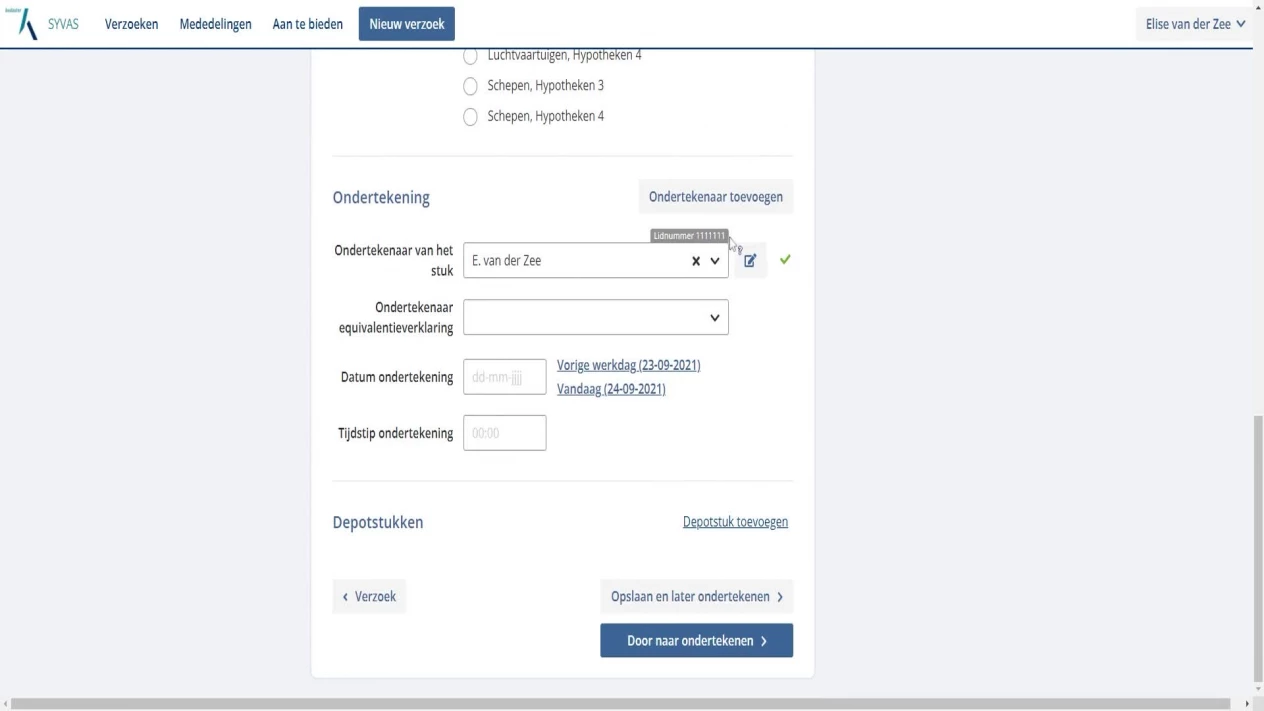Select Schepen, Hypotheken 3 radio option
The width and height of the screenshot is (1264, 711).
[x=470, y=86]
